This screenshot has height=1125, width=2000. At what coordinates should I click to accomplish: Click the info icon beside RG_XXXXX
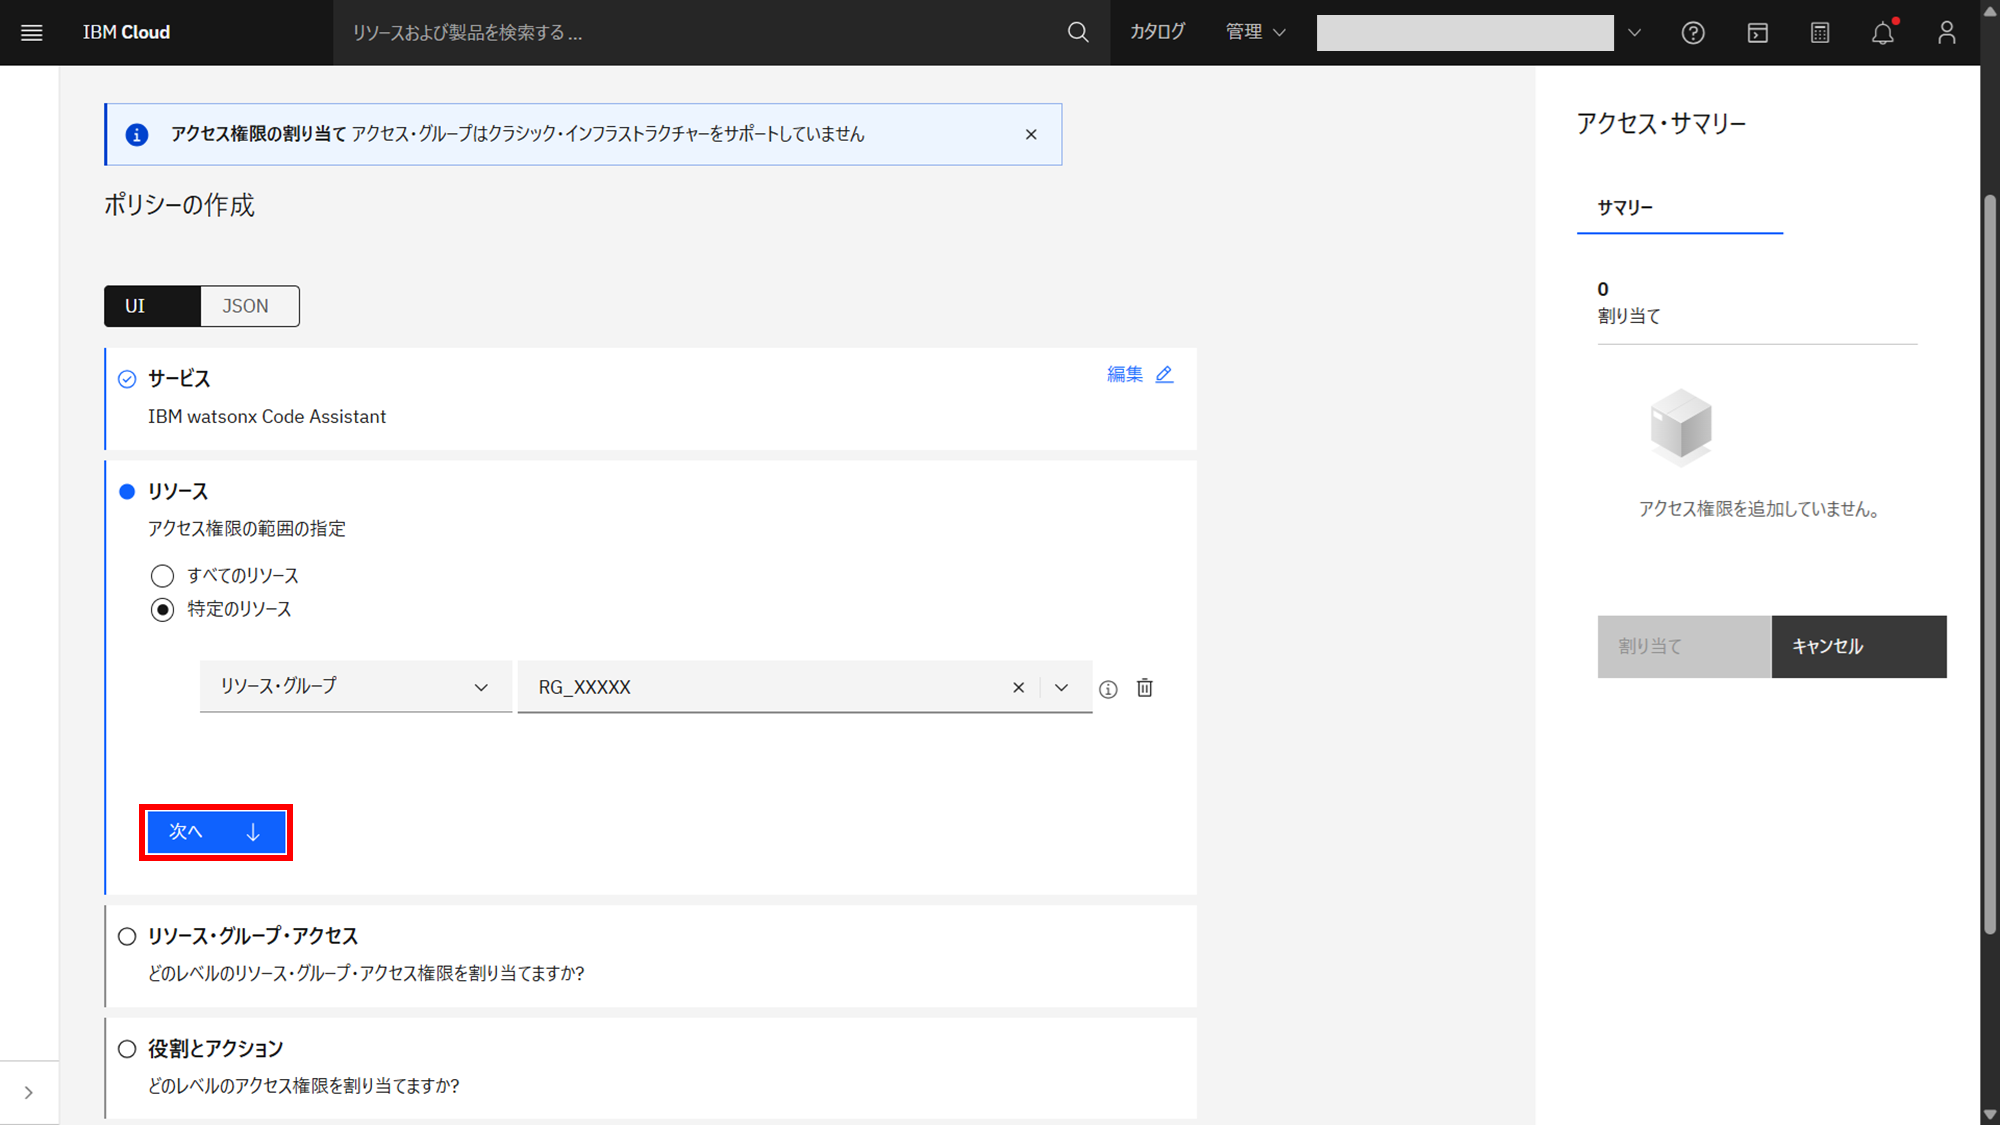pyautogui.click(x=1108, y=689)
